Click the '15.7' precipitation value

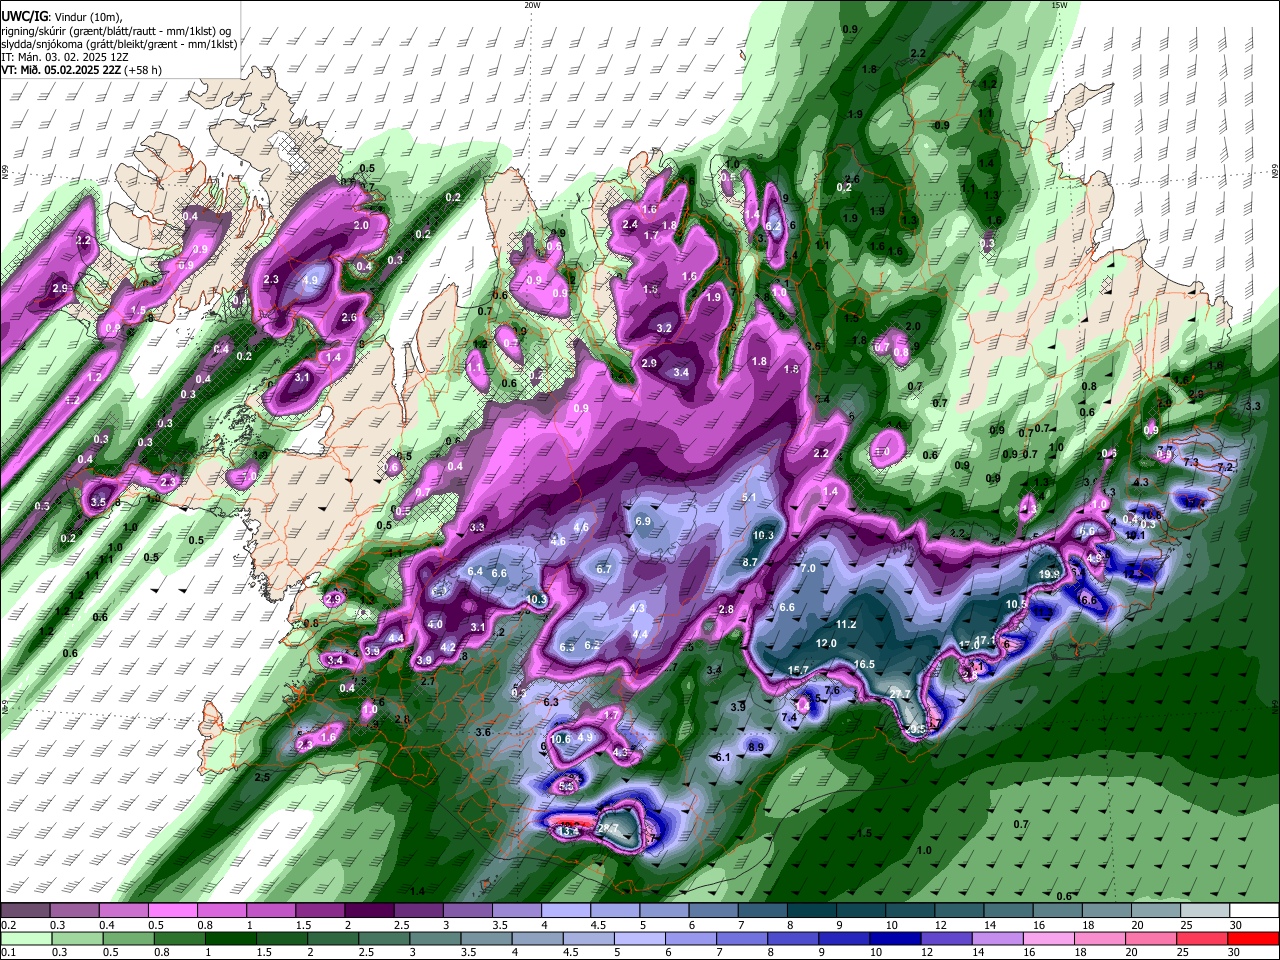coord(798,670)
